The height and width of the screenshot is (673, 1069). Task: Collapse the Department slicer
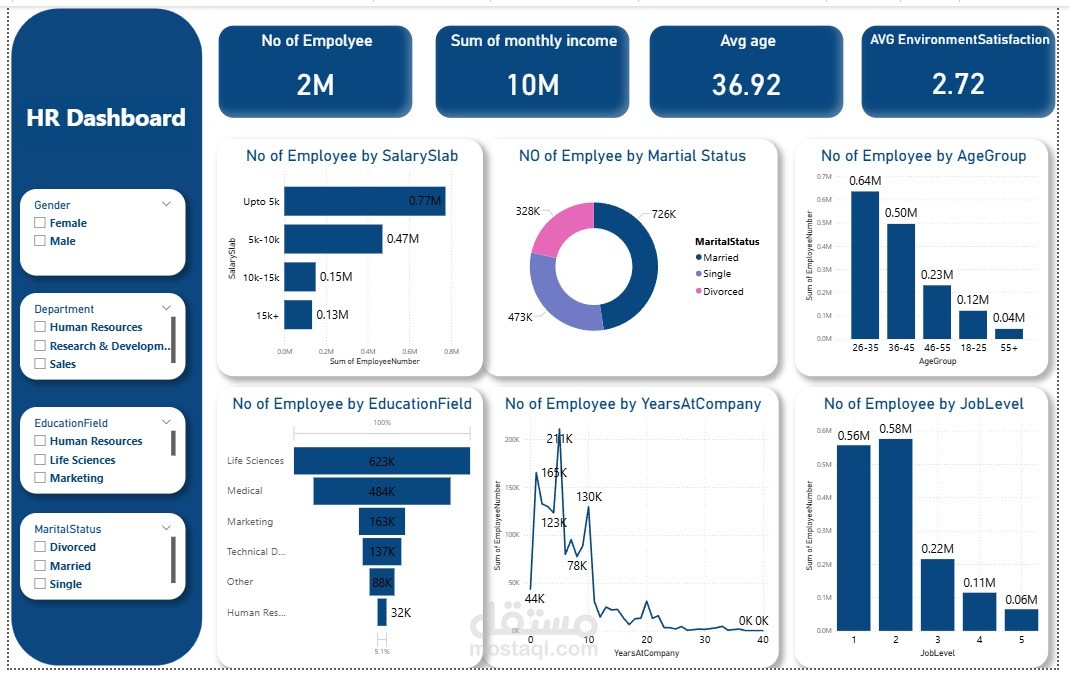[x=167, y=308]
